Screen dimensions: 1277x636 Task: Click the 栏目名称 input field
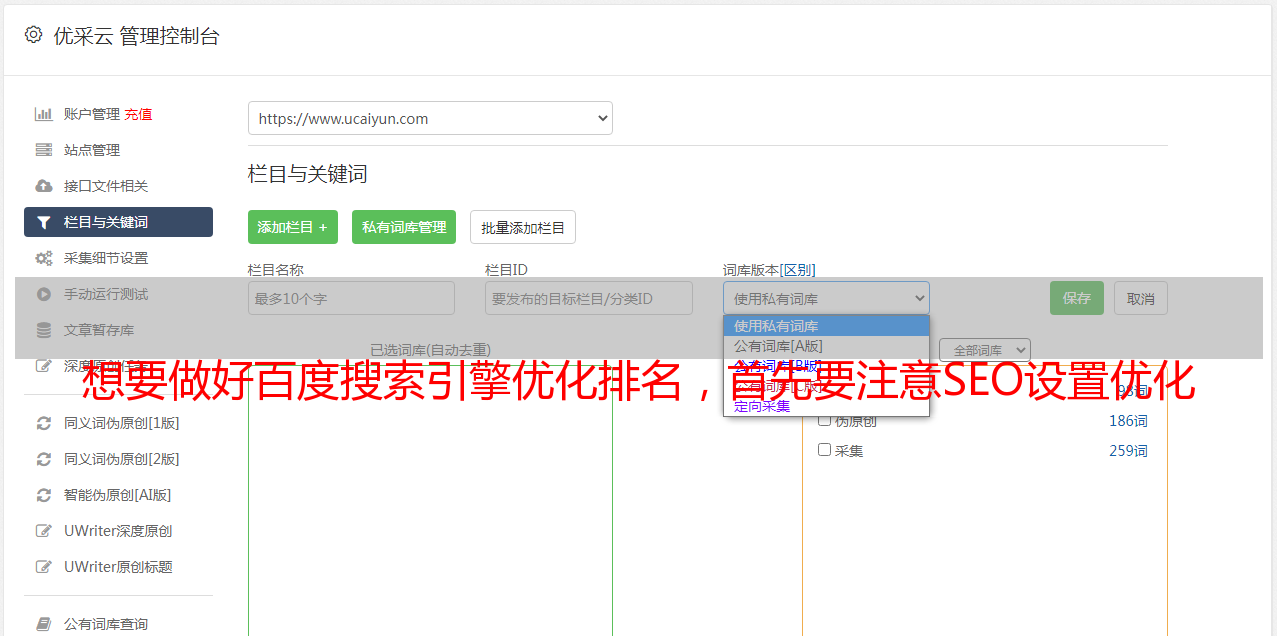(351, 298)
